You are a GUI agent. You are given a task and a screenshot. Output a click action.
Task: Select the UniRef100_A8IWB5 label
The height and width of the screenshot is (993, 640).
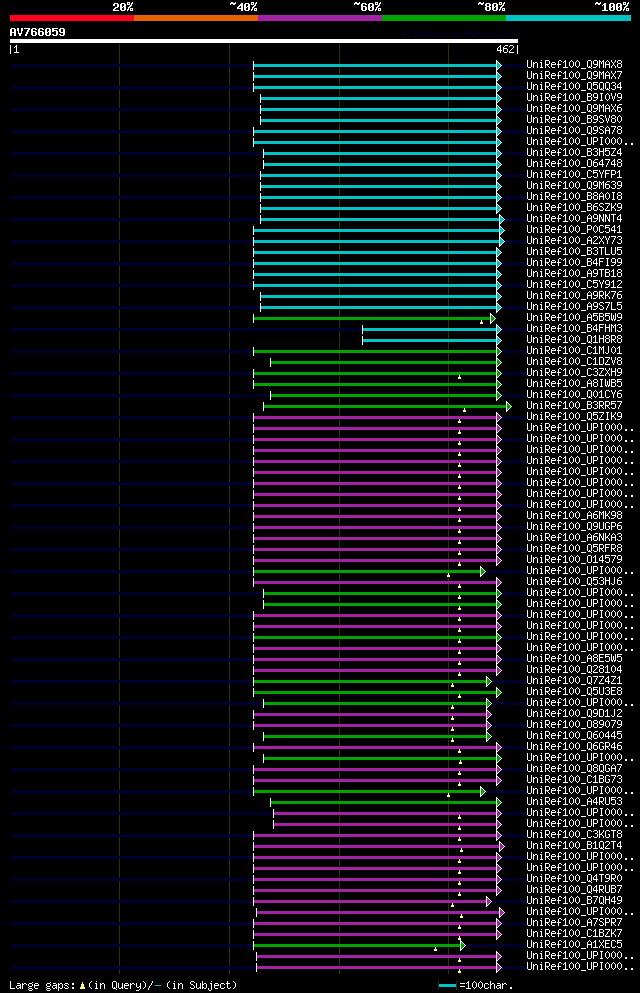(x=574, y=384)
